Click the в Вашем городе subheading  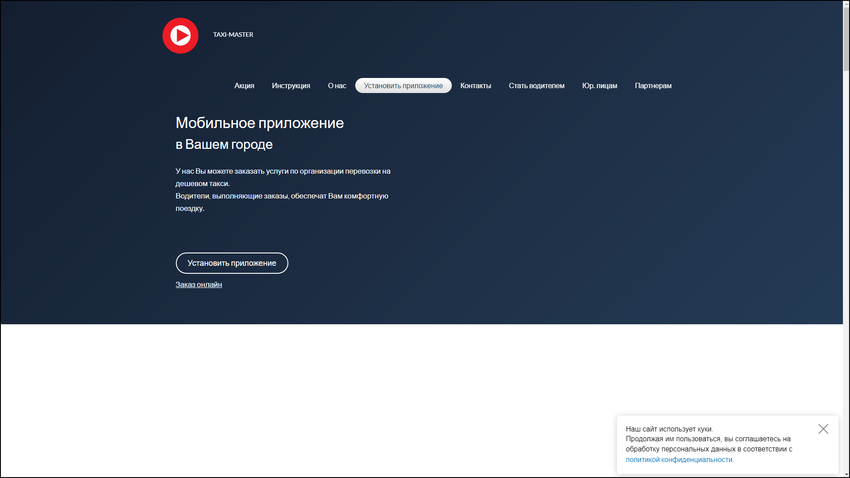224,145
